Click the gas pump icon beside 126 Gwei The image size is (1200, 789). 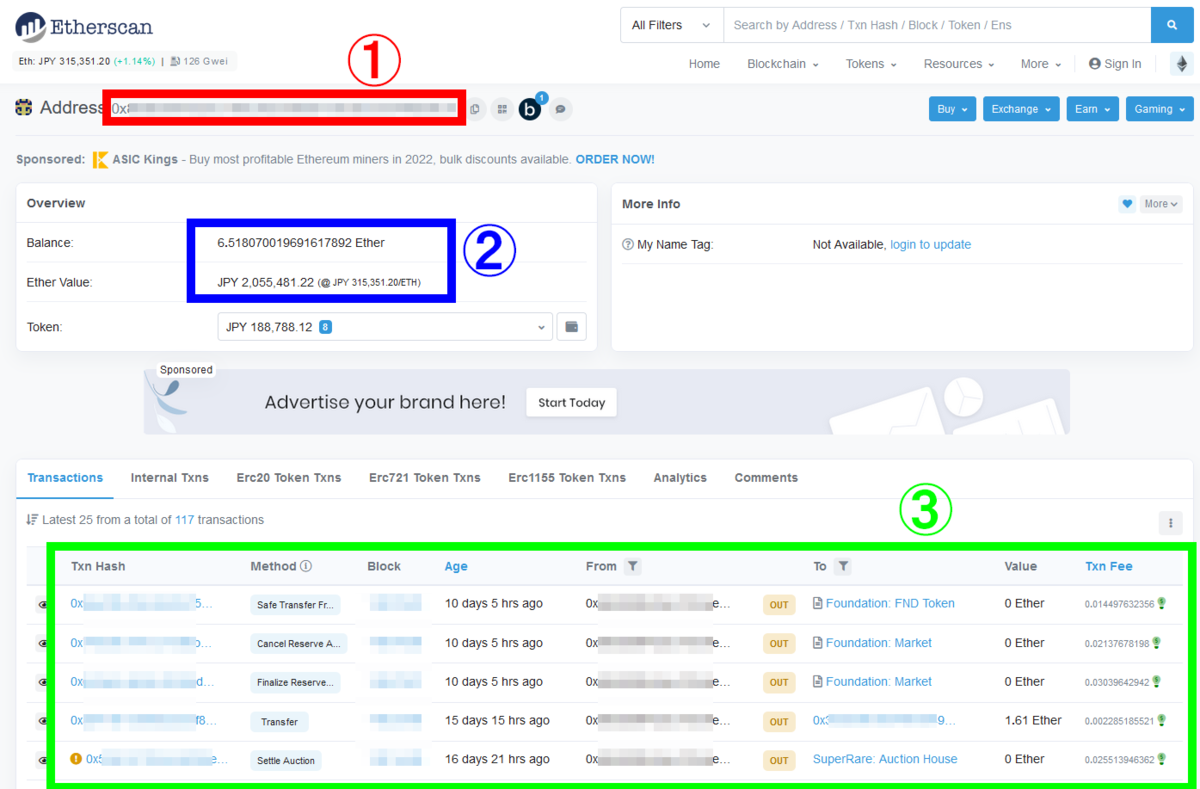coord(175,61)
